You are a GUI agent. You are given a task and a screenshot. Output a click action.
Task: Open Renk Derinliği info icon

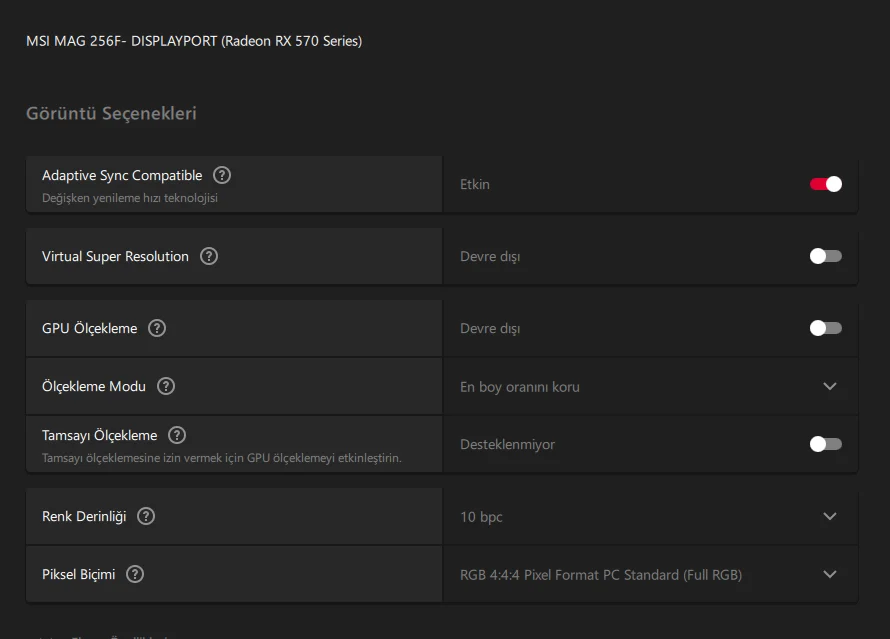coord(146,516)
